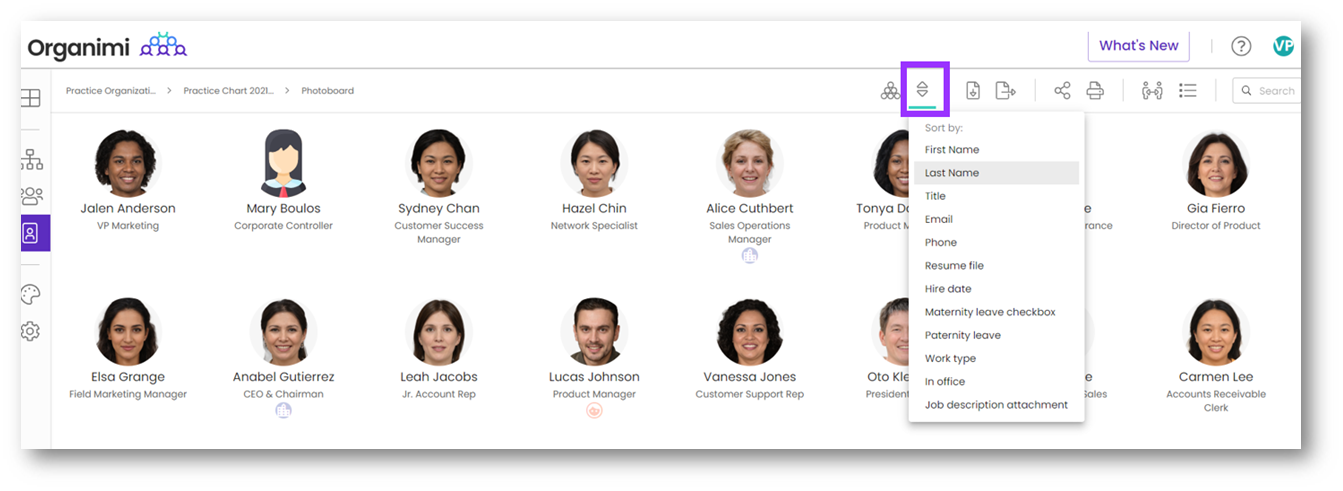Image resolution: width=1343 pixels, height=491 pixels.
Task: Click the triangle-stacked circles group icon
Action: pyautogui.click(x=889, y=91)
